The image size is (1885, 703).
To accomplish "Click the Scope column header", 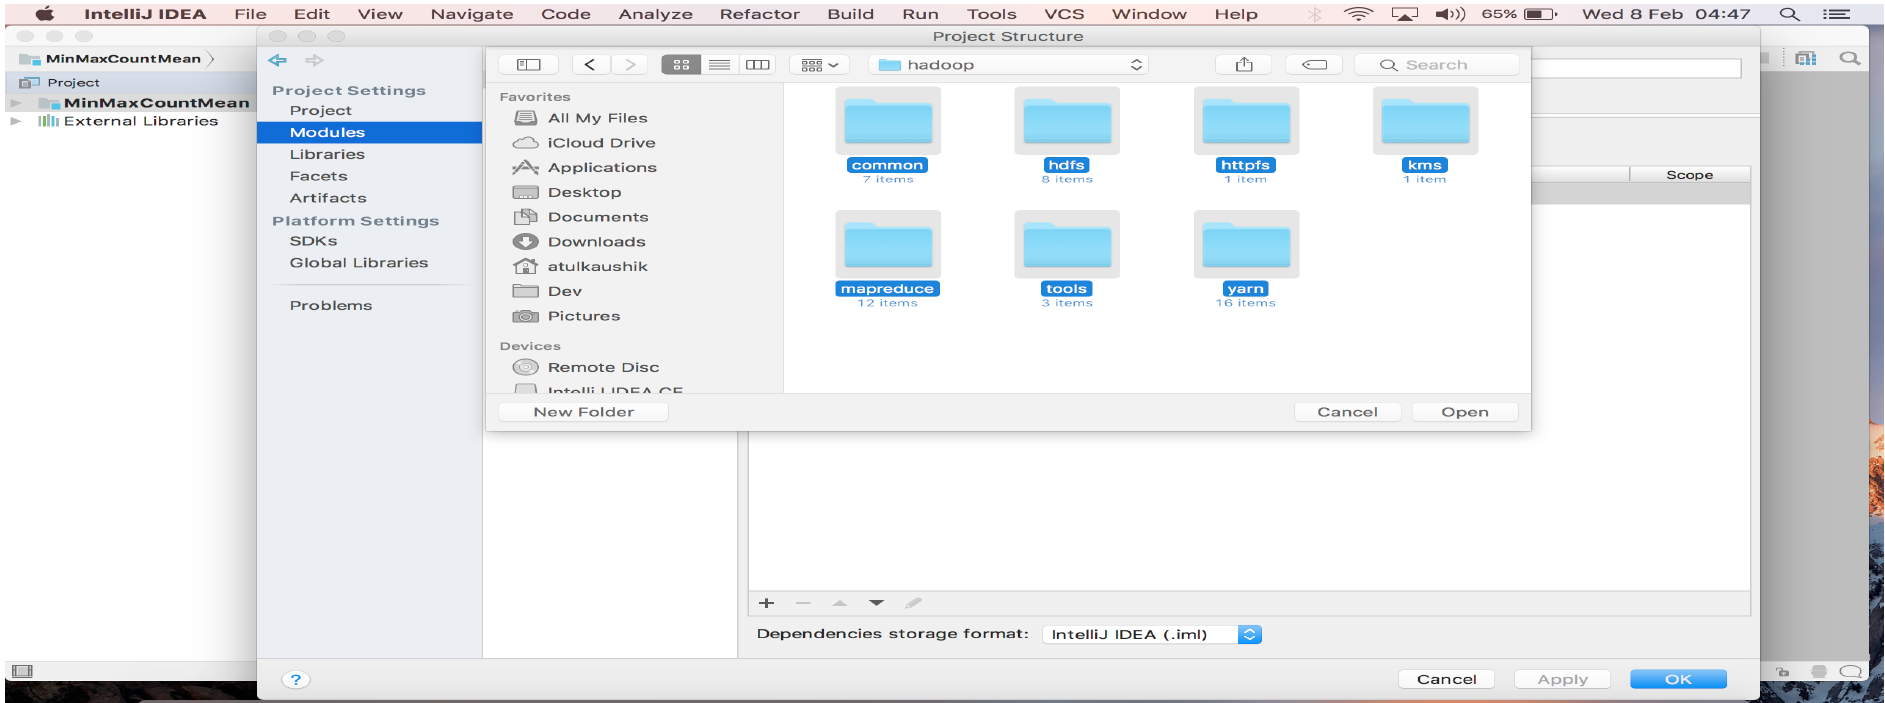I will (1689, 175).
